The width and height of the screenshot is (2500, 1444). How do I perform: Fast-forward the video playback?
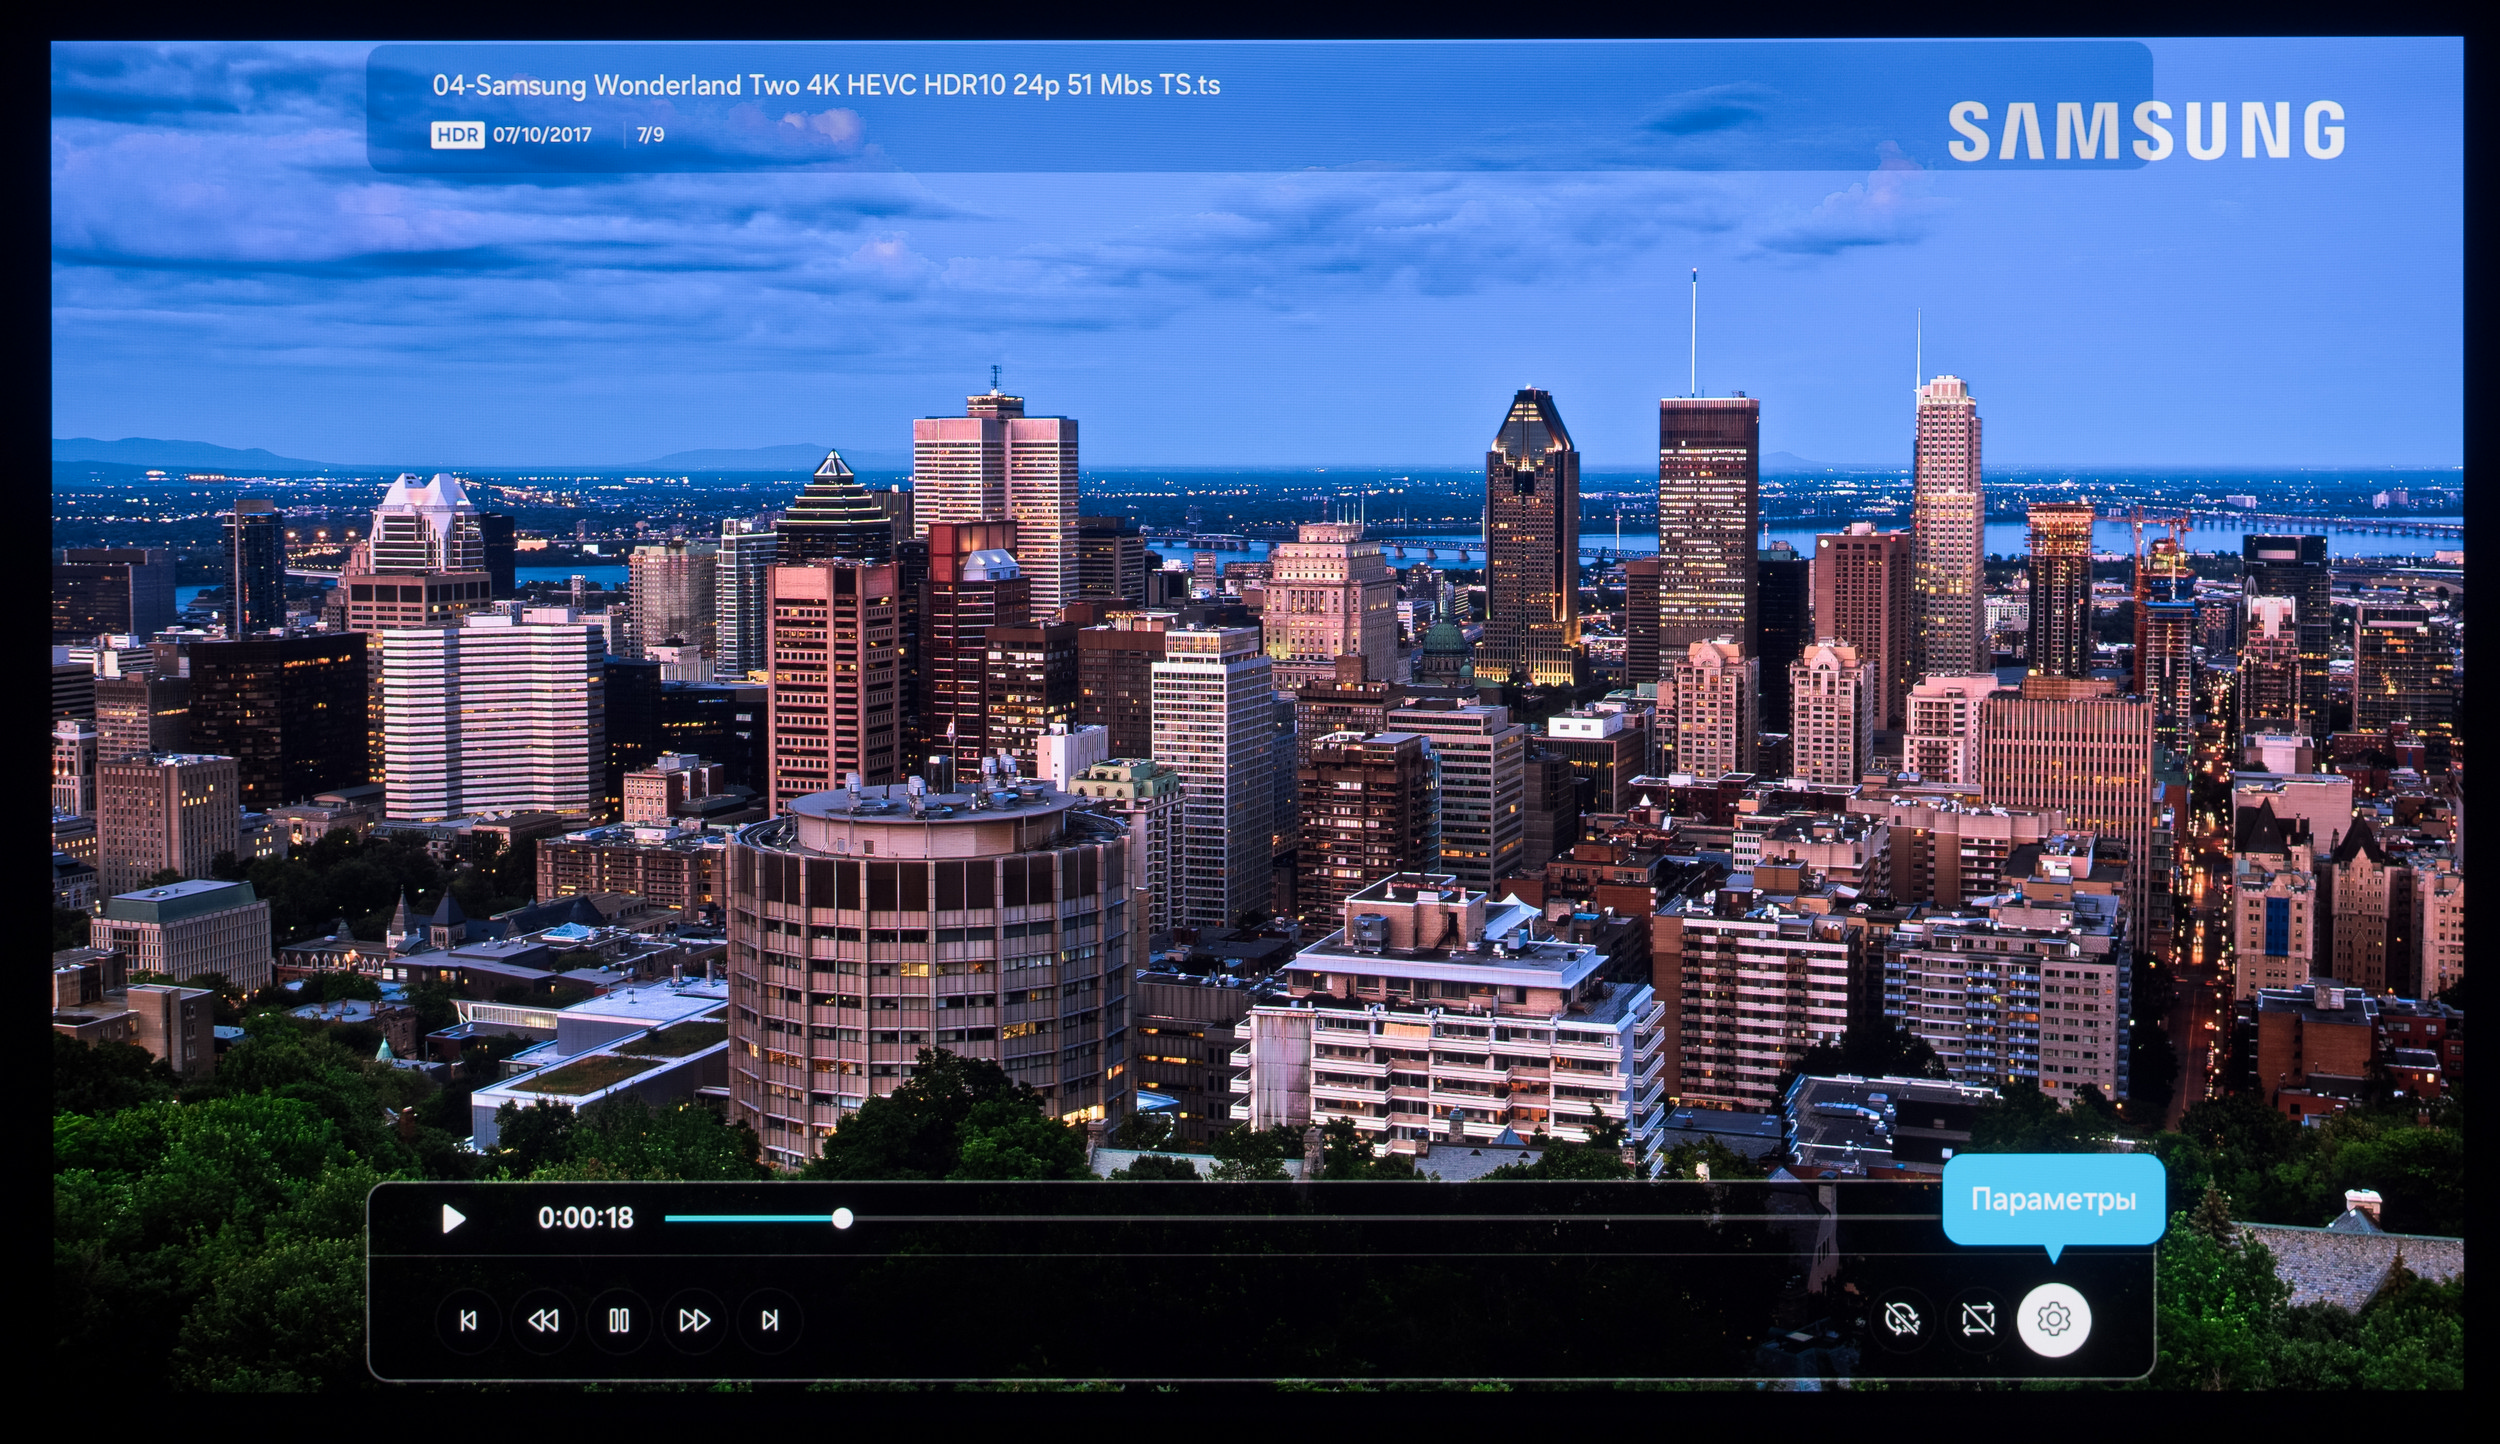(694, 1321)
